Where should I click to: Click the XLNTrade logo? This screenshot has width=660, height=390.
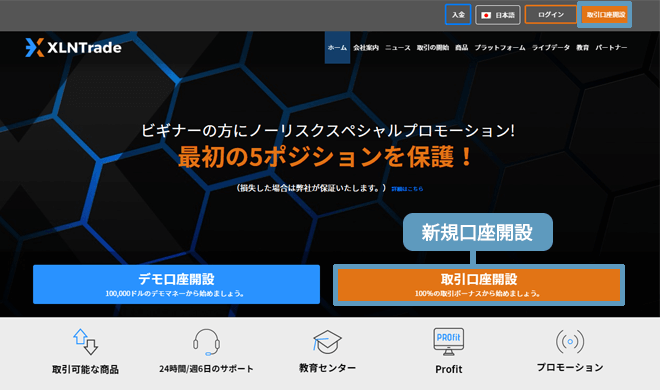[x=73, y=48]
